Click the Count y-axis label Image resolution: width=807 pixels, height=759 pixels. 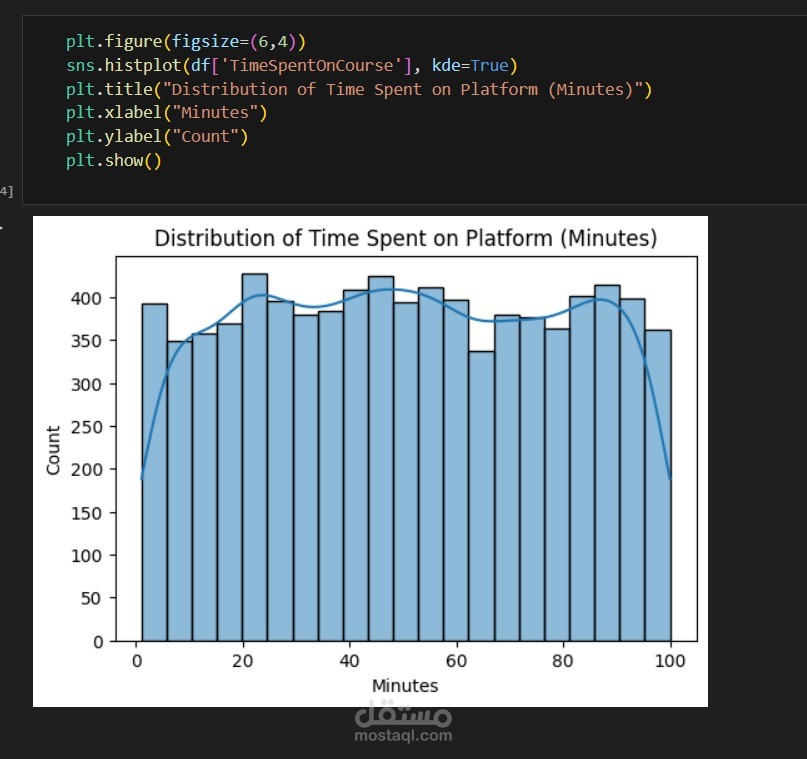[54, 450]
